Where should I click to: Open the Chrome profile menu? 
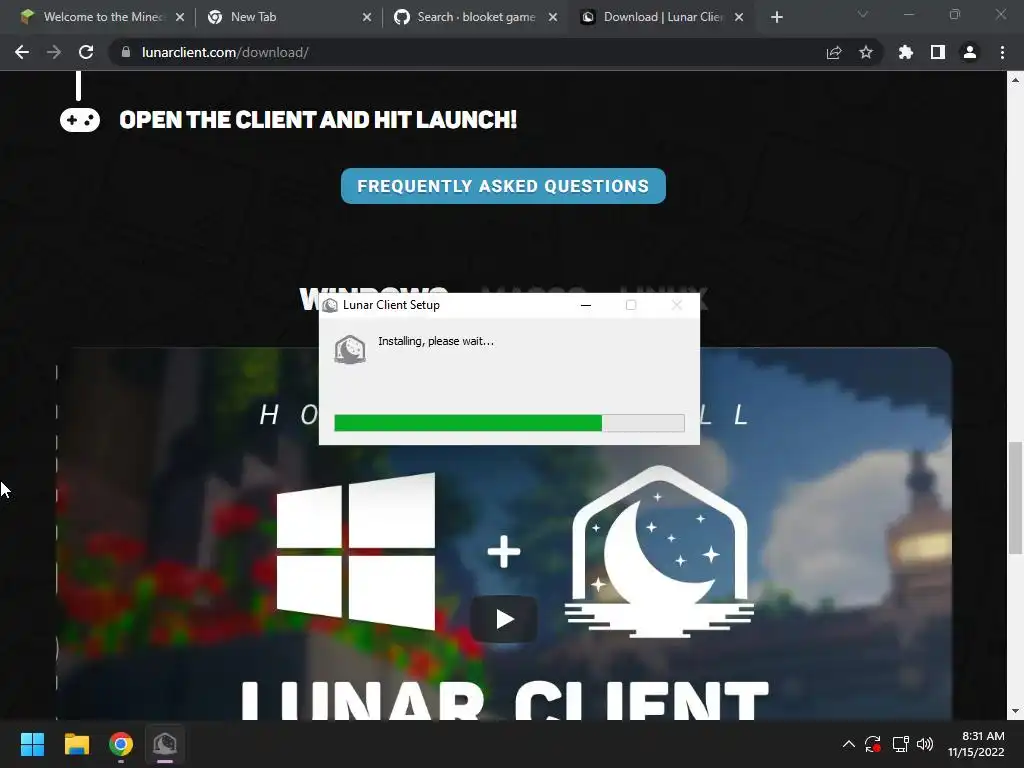click(970, 52)
